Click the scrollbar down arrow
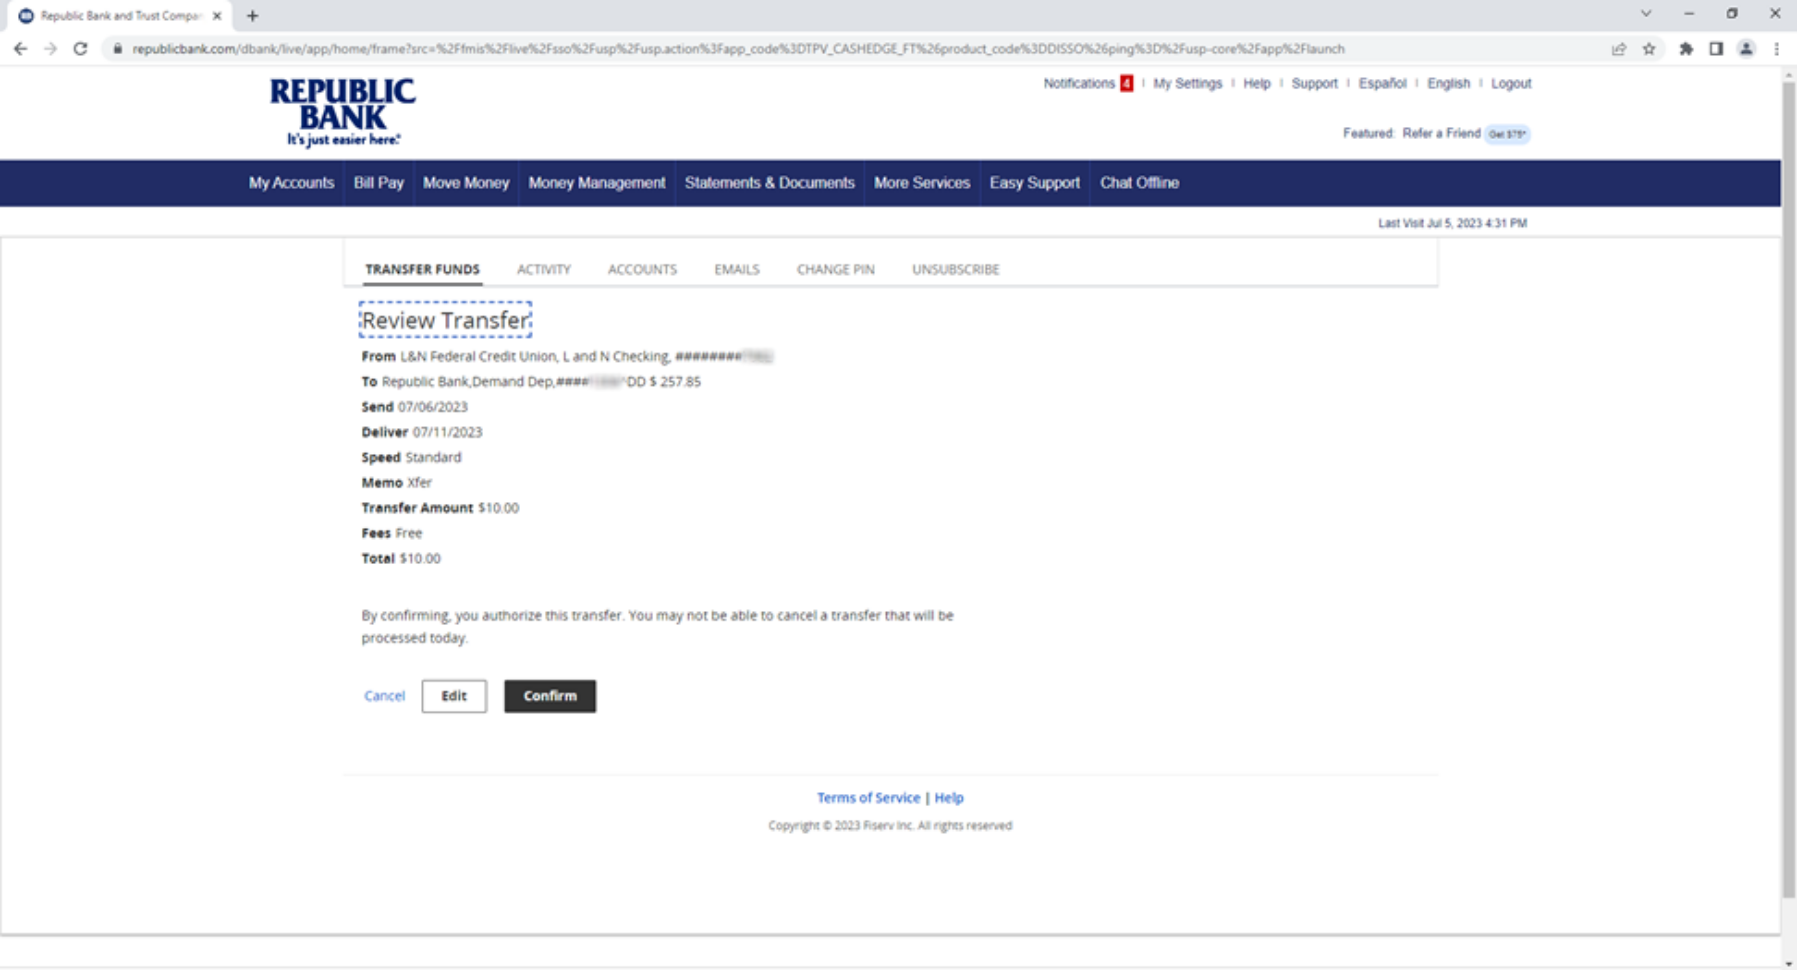 click(x=1788, y=963)
